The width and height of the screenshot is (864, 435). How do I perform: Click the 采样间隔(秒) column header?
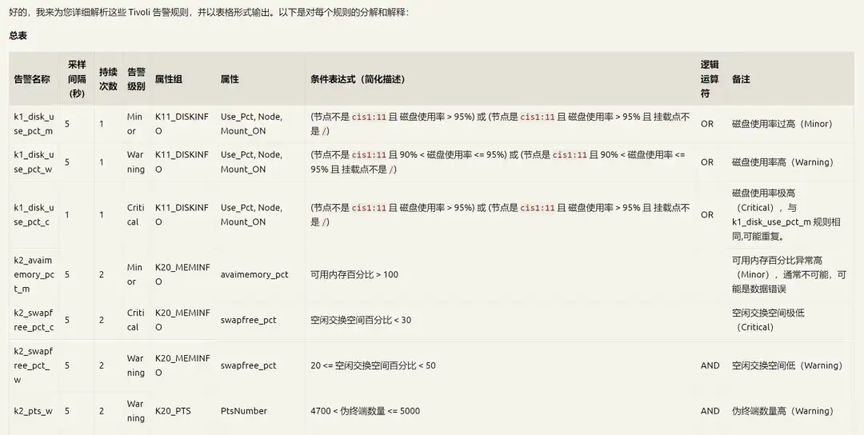[77, 79]
